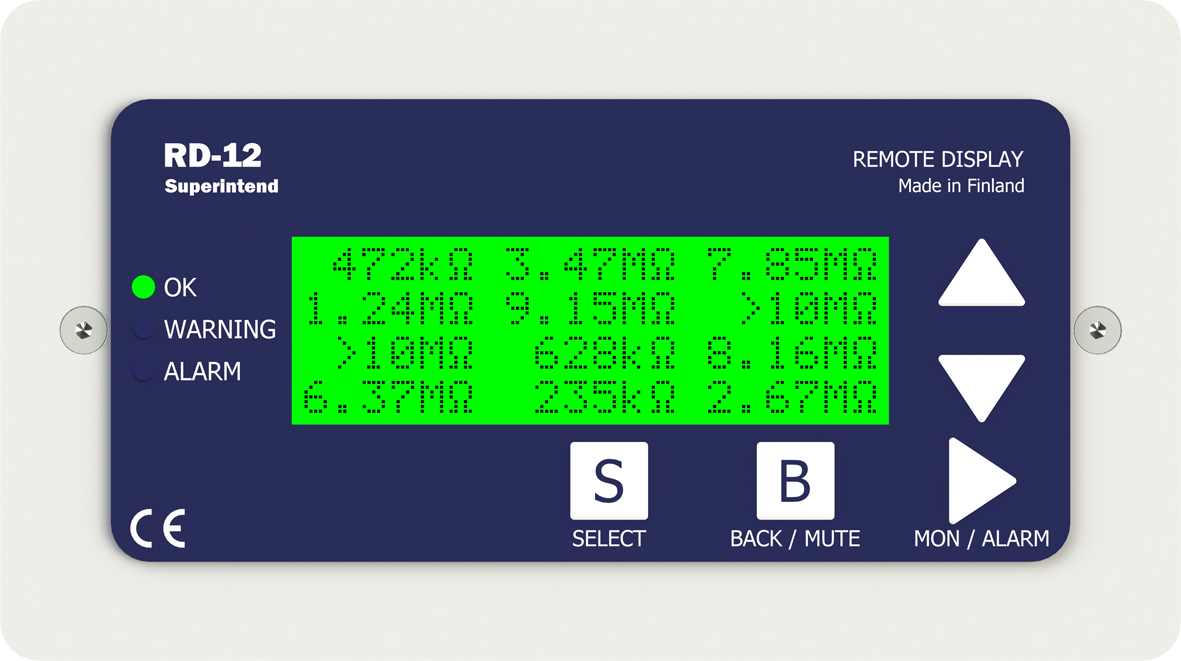Click the Superintend brand name

(x=221, y=187)
